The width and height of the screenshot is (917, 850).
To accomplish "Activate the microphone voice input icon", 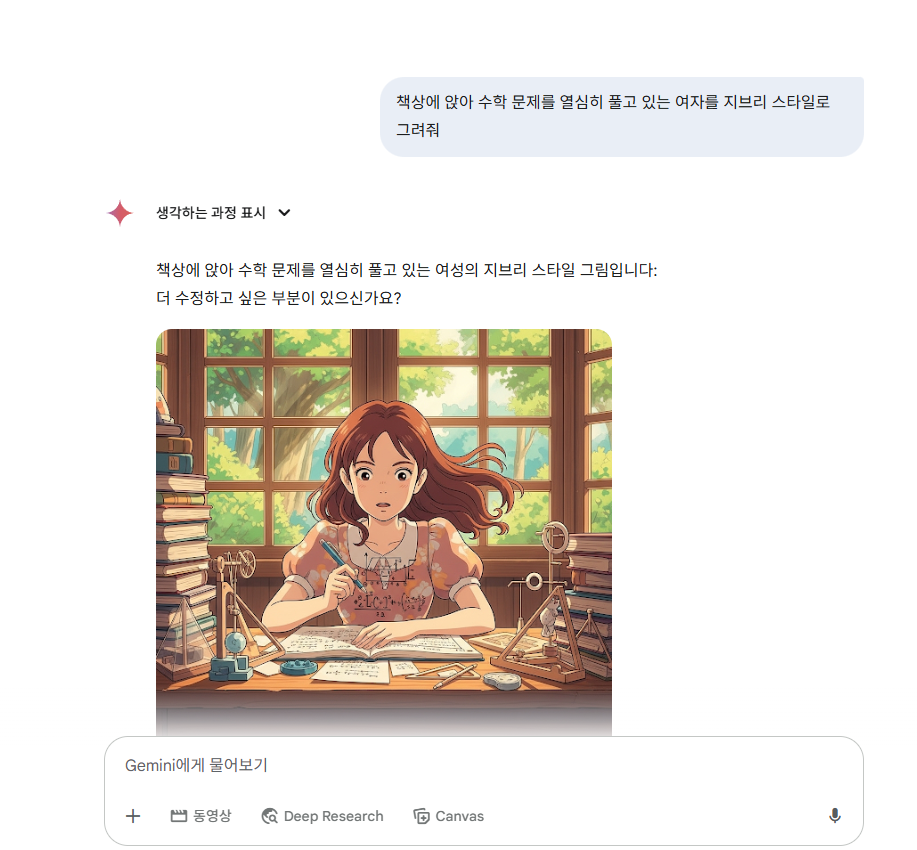I will point(835,815).
